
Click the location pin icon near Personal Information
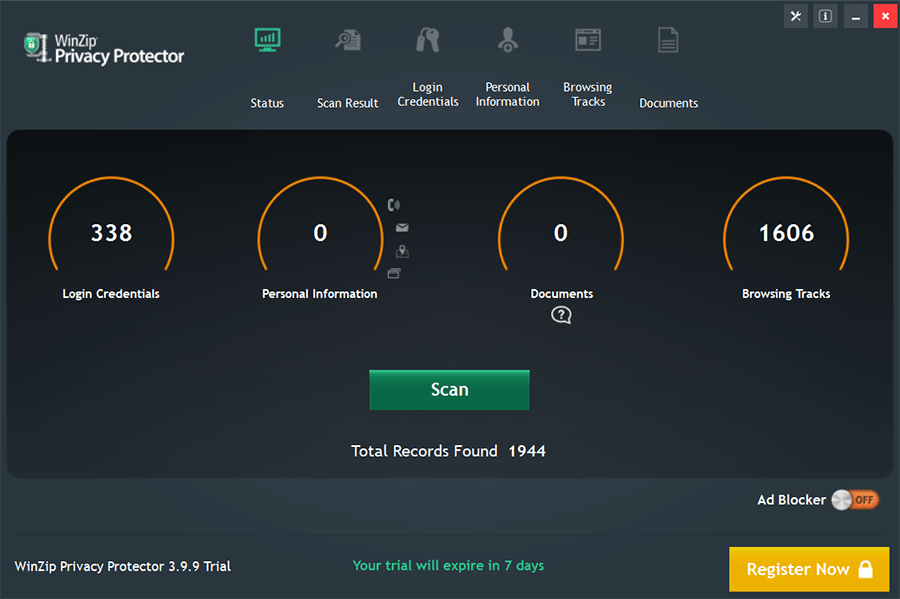pyautogui.click(x=401, y=251)
